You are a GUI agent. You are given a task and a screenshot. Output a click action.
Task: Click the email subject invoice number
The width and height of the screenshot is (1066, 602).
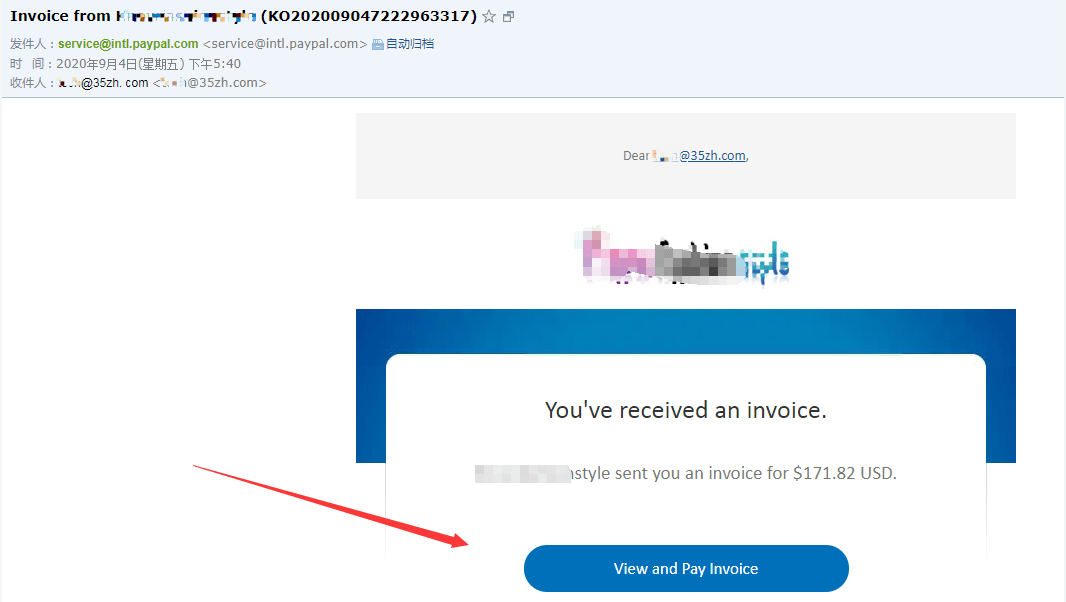click(x=369, y=16)
